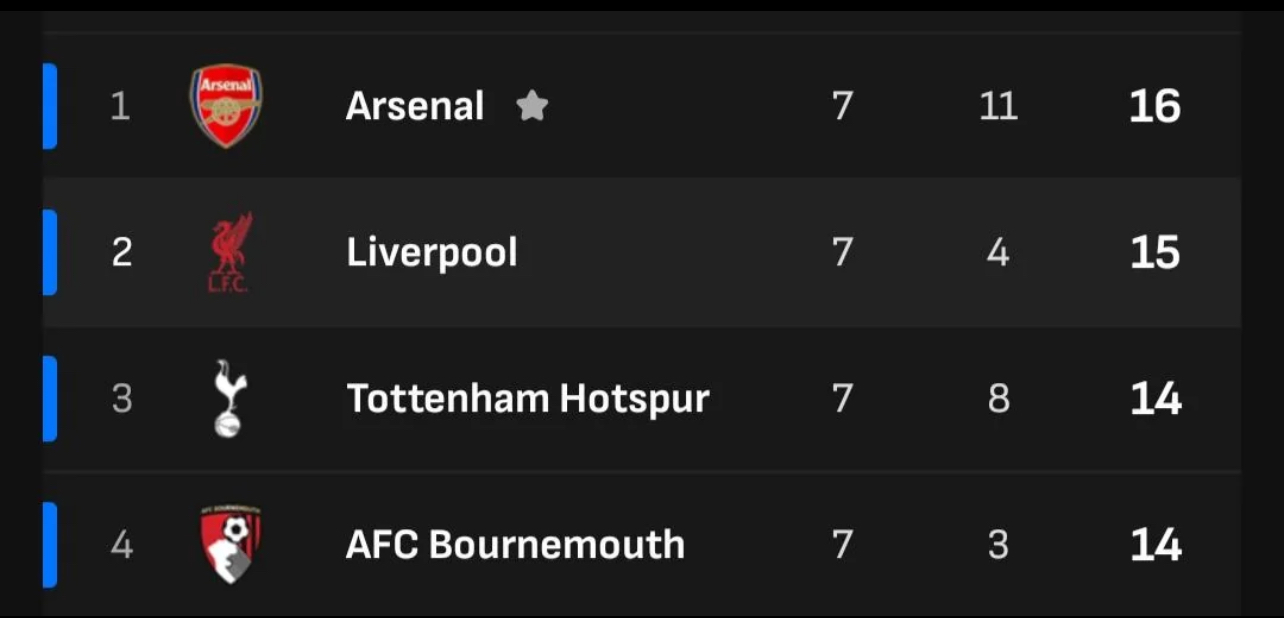Viewport: 1284px width, 618px height.
Task: Open the Liverpool team page link
Action: tap(432, 252)
